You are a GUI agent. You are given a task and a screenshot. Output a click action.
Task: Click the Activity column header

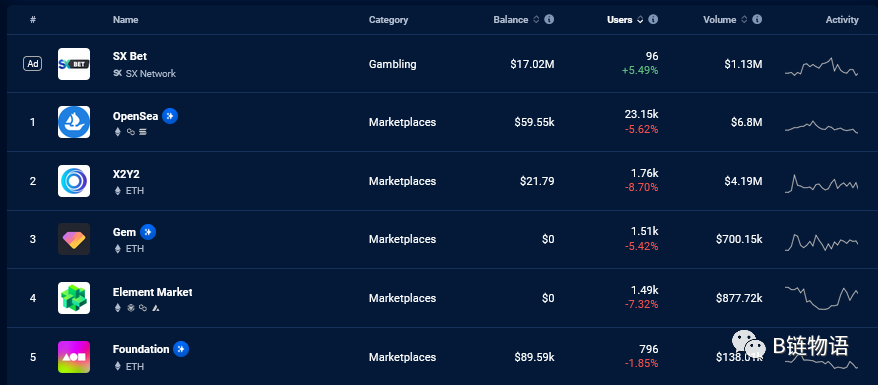842,20
